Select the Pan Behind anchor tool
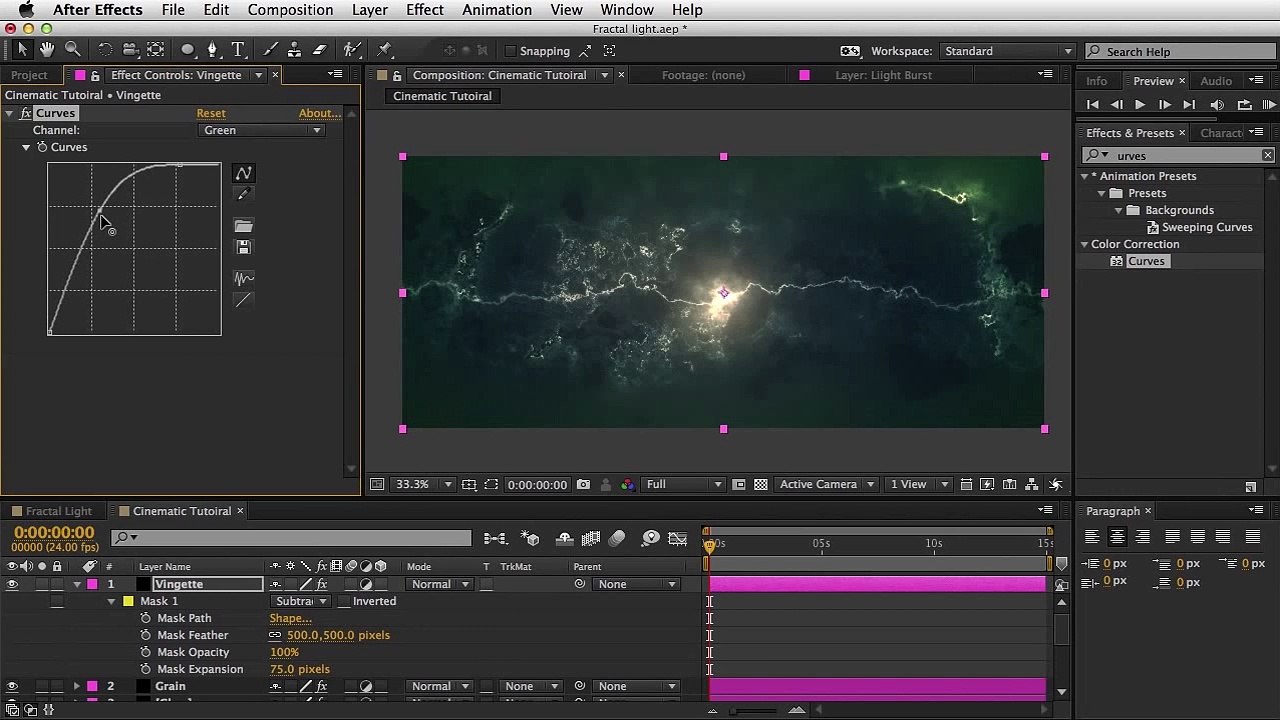1280x720 pixels. pos(156,49)
